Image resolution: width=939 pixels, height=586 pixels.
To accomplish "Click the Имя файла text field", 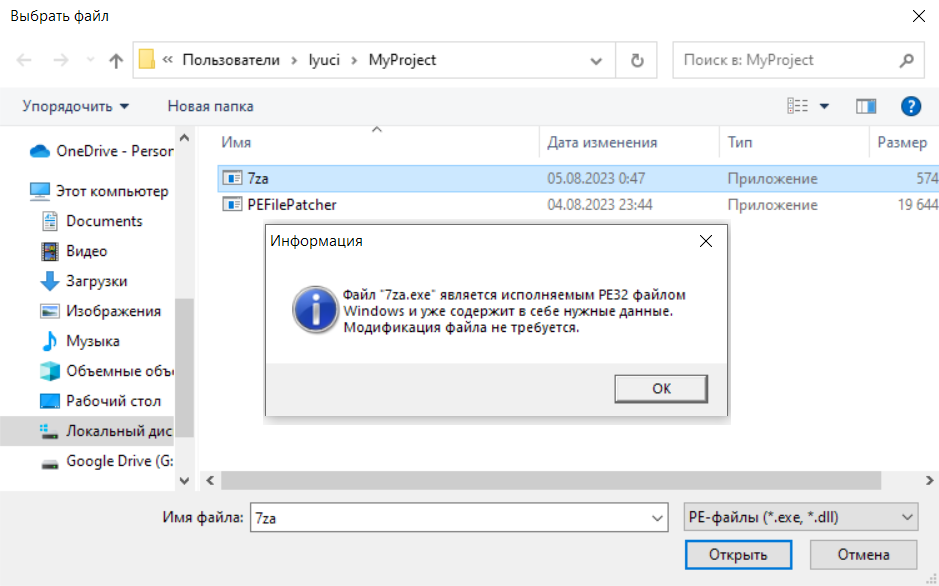I will pyautogui.click(x=448, y=517).
